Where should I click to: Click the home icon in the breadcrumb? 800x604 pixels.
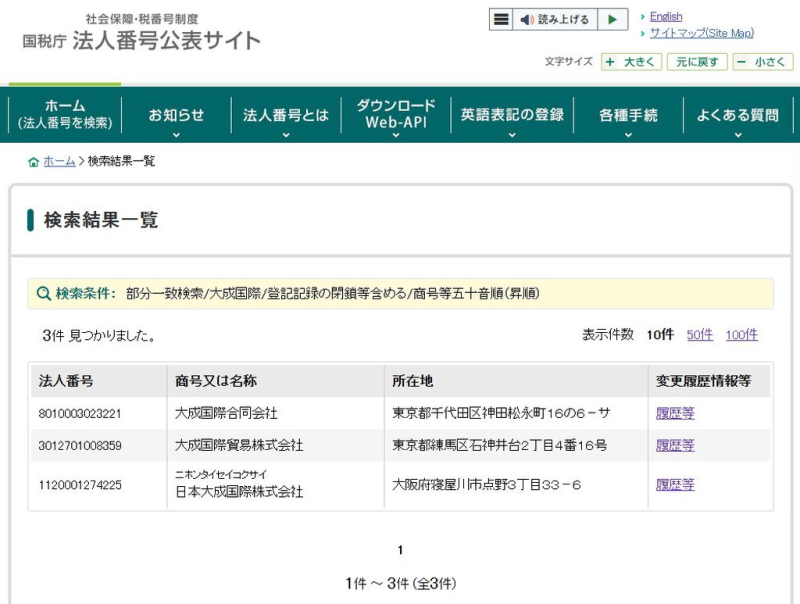[x=34, y=162]
